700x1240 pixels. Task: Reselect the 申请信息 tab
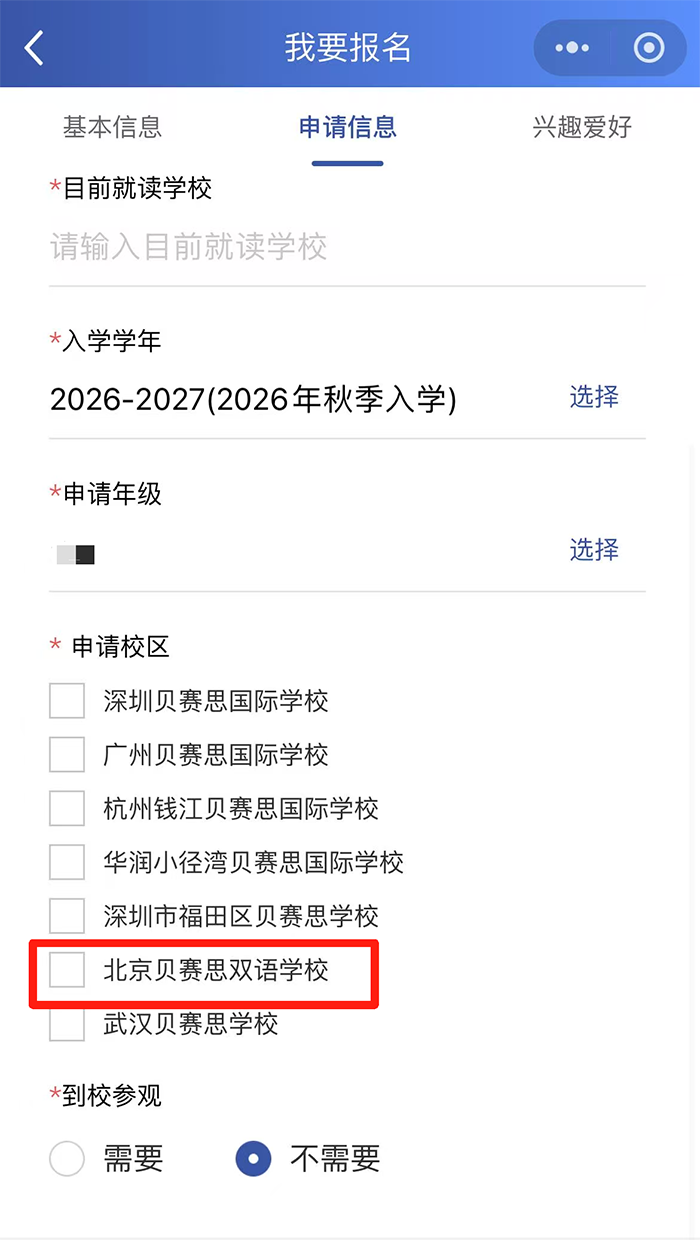coord(347,127)
